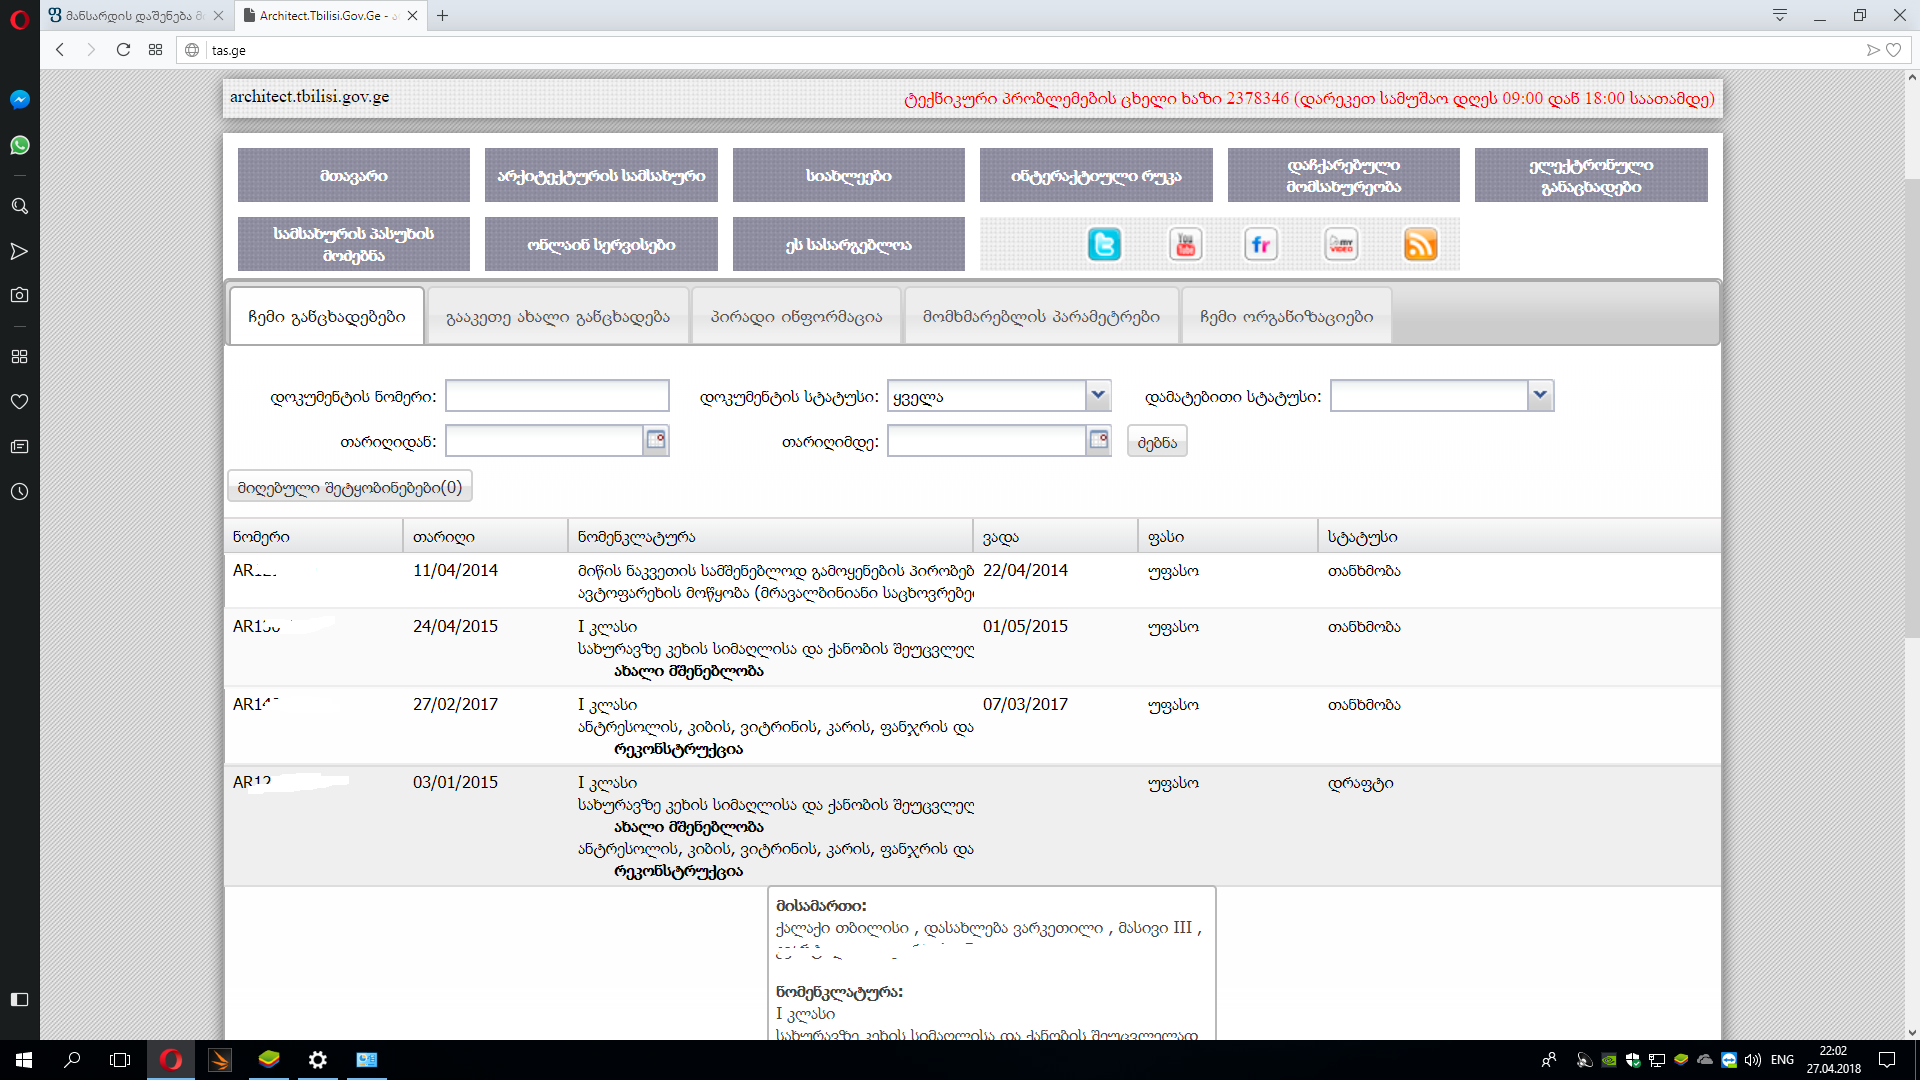The height and width of the screenshot is (1080, 1920).
Task: Click the Flickr social icon
Action: (1261, 244)
